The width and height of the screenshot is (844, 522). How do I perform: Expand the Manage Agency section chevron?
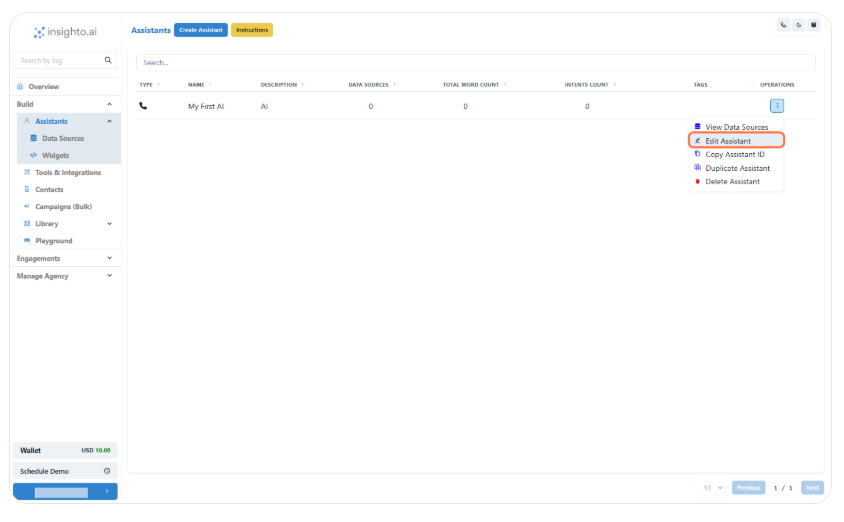[109, 276]
